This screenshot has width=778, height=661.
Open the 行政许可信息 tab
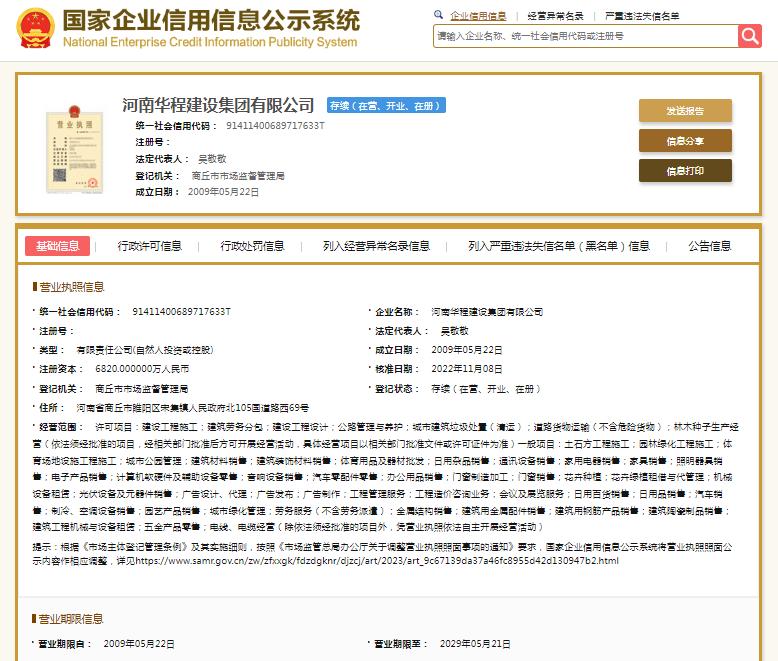(150, 246)
